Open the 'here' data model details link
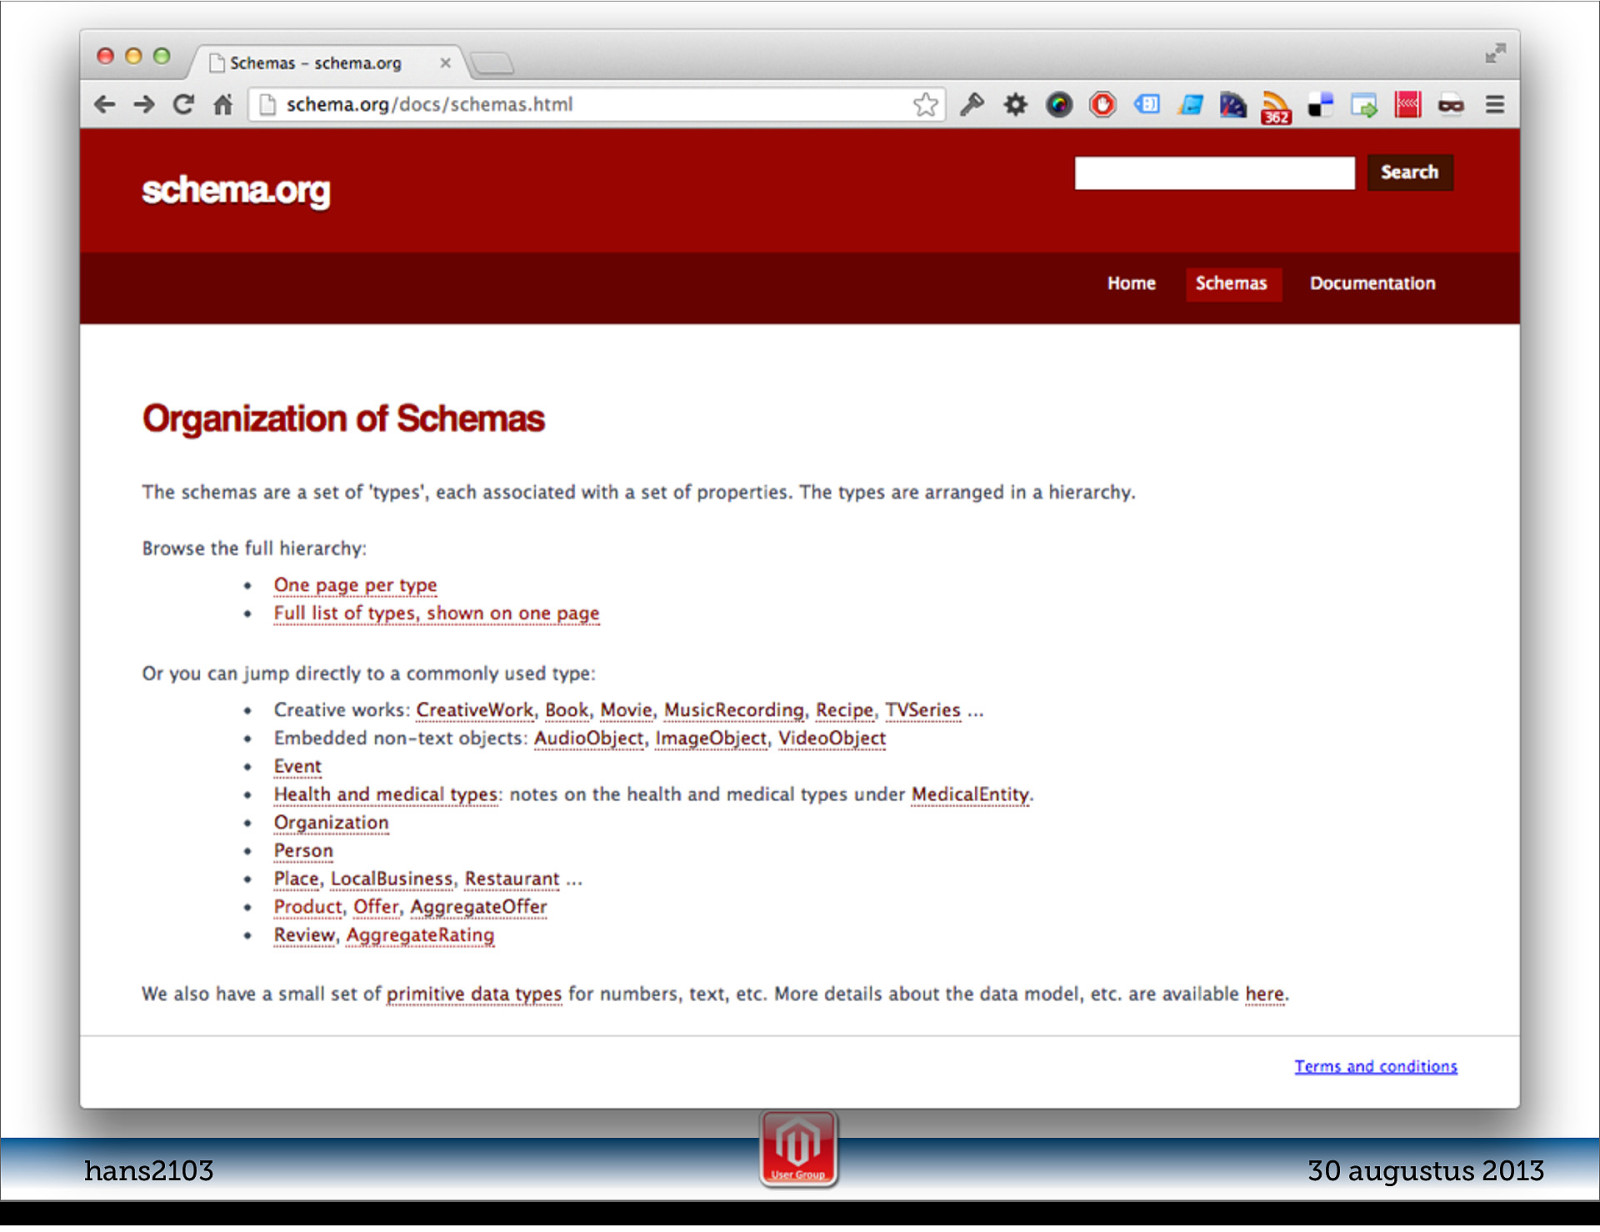This screenshot has height=1232, width=1600. pos(1264,994)
